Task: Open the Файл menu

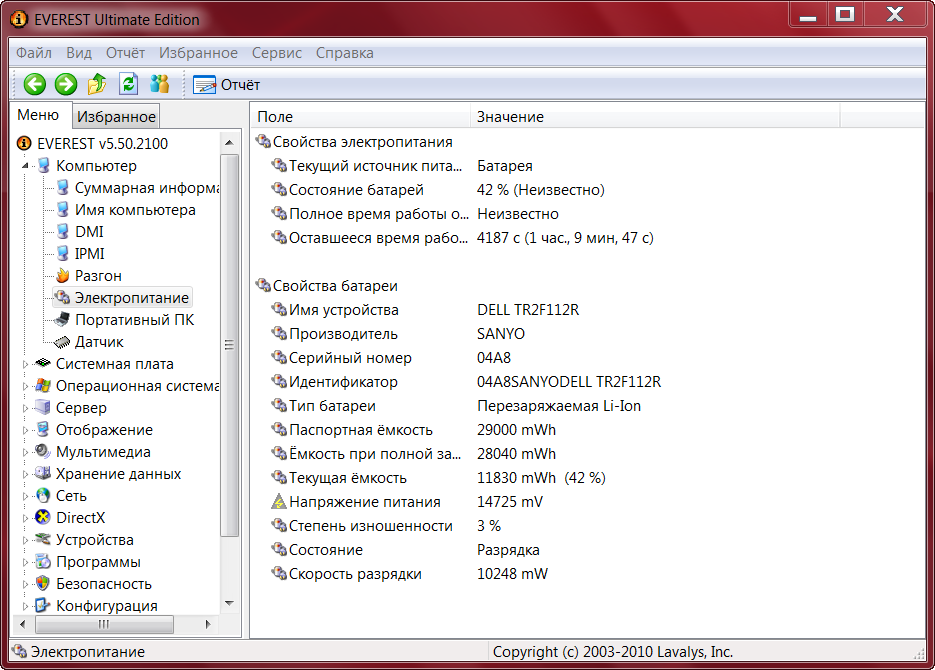Action: coord(34,53)
